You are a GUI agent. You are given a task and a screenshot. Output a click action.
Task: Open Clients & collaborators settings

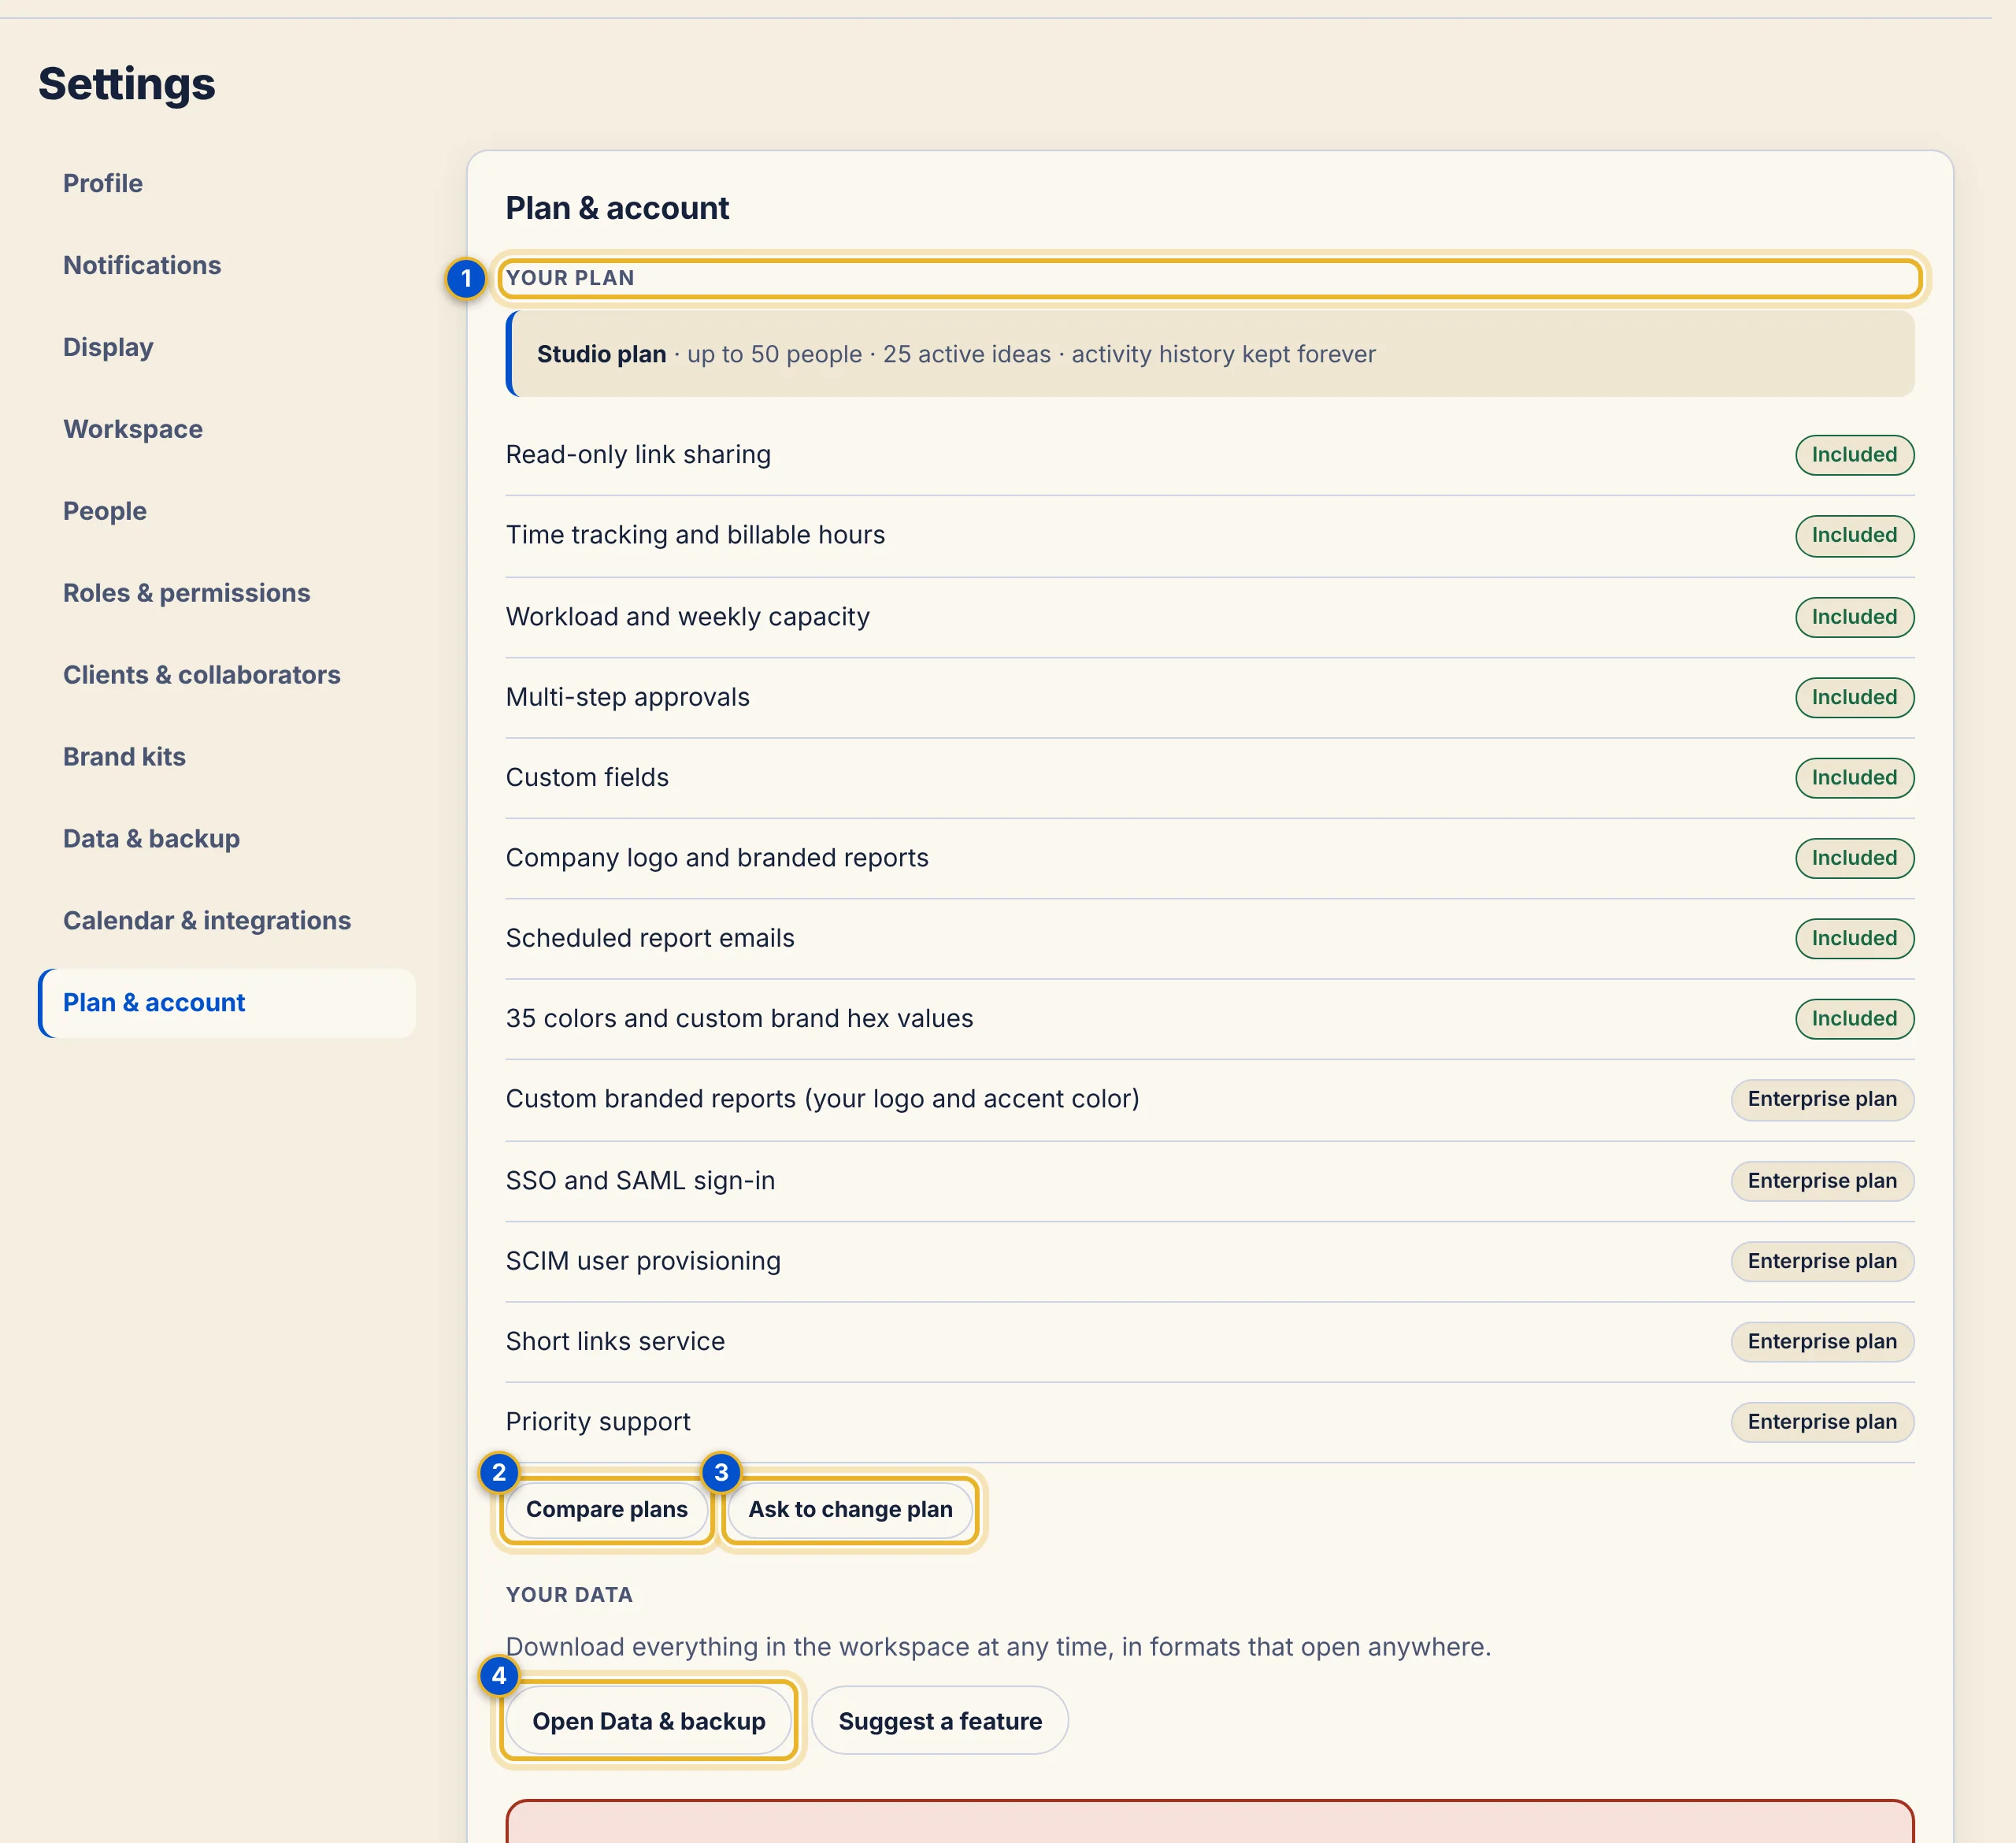[202, 675]
